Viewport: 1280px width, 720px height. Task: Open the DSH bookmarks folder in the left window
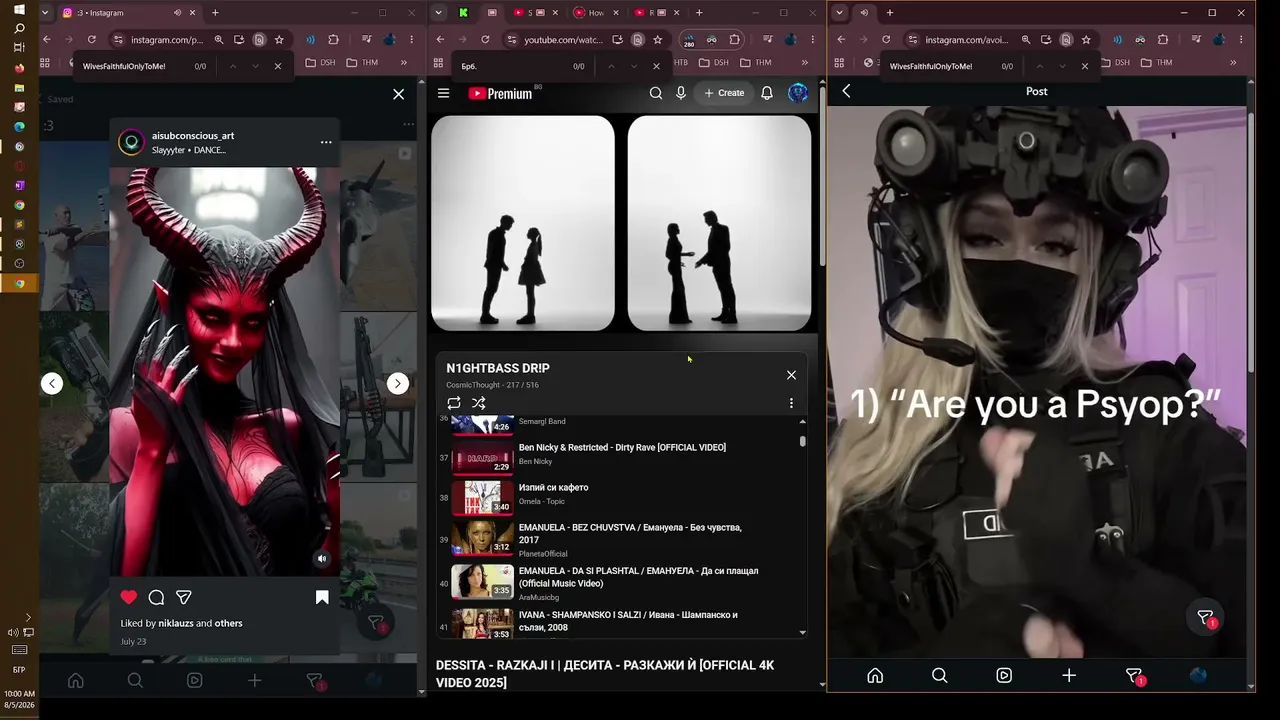point(320,62)
